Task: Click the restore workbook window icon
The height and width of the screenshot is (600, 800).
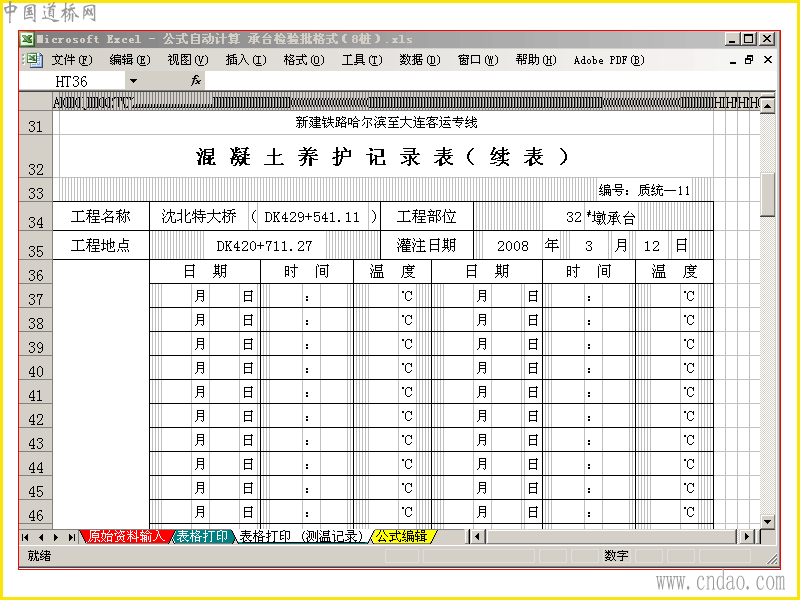Action: [x=749, y=60]
